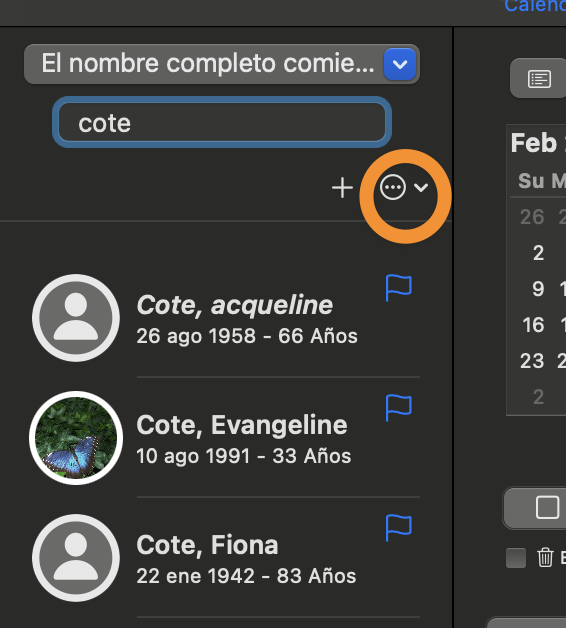This screenshot has width=566, height=628.
Task: Toggle the flag for Cote, Fiona
Action: coord(398,528)
